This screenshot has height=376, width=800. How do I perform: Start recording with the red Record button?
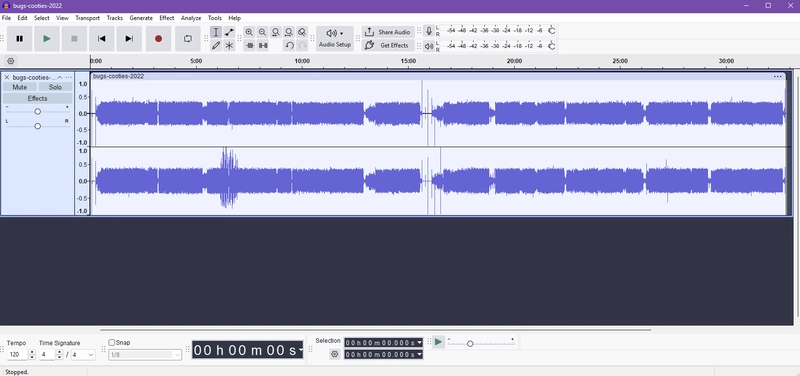pos(158,39)
